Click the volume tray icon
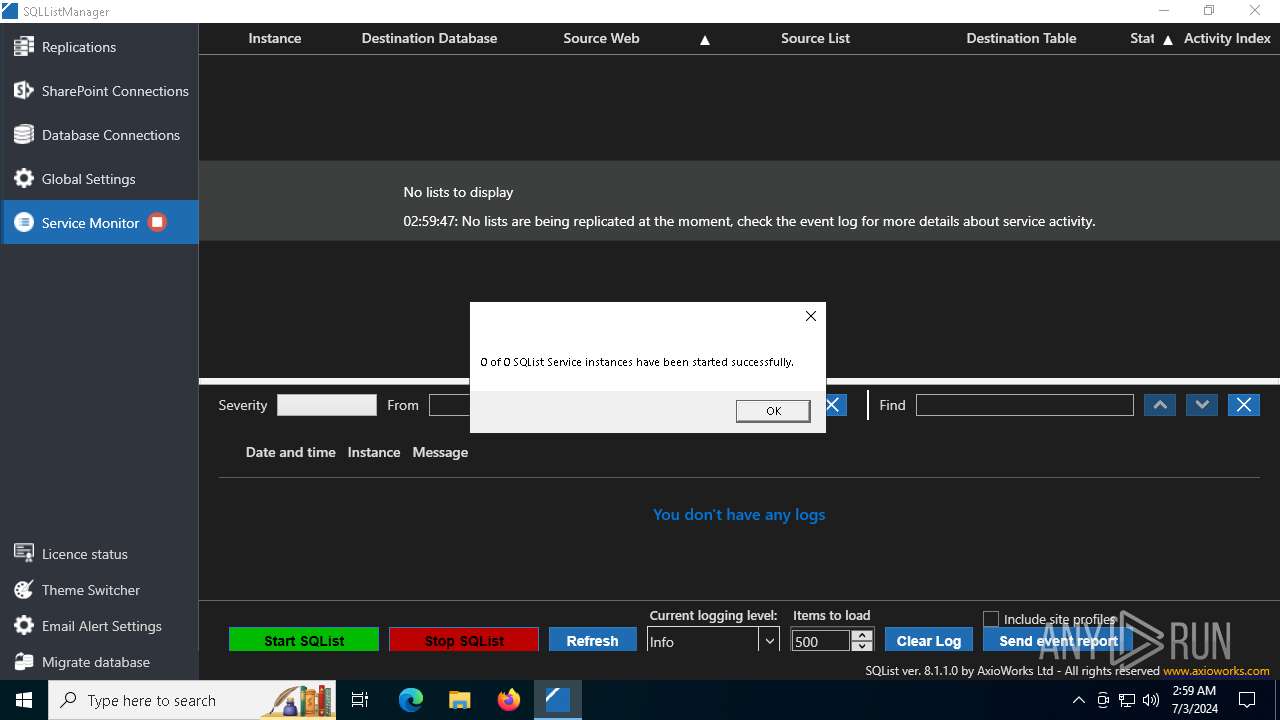The image size is (1280, 720). pos(1151,700)
